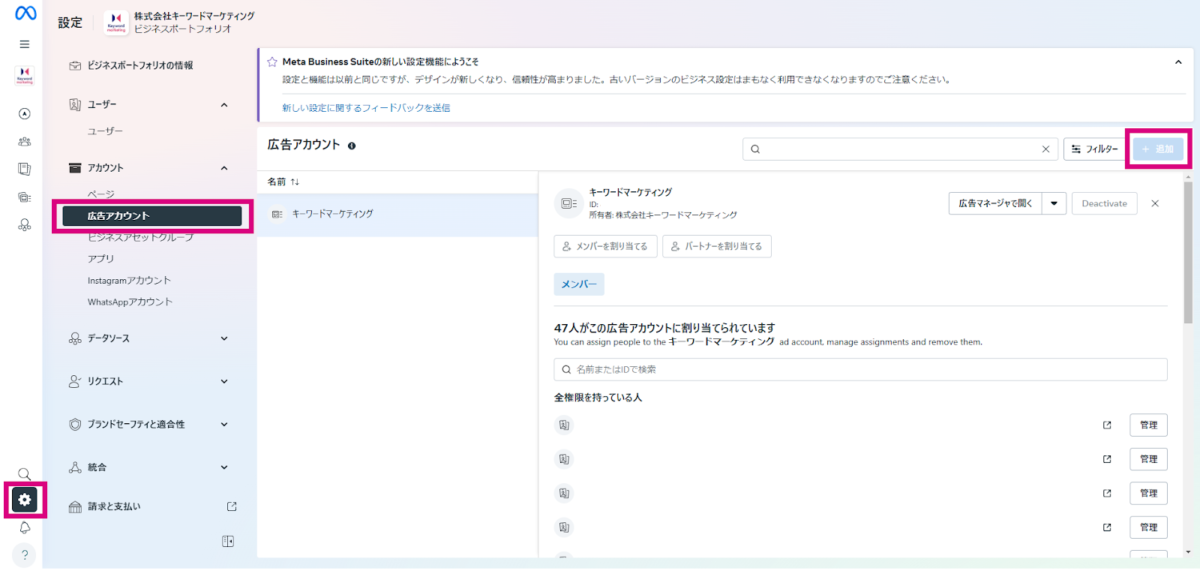This screenshot has height=571, width=1200.
Task: Click the magnifier icon in left rail
Action: coord(24,474)
